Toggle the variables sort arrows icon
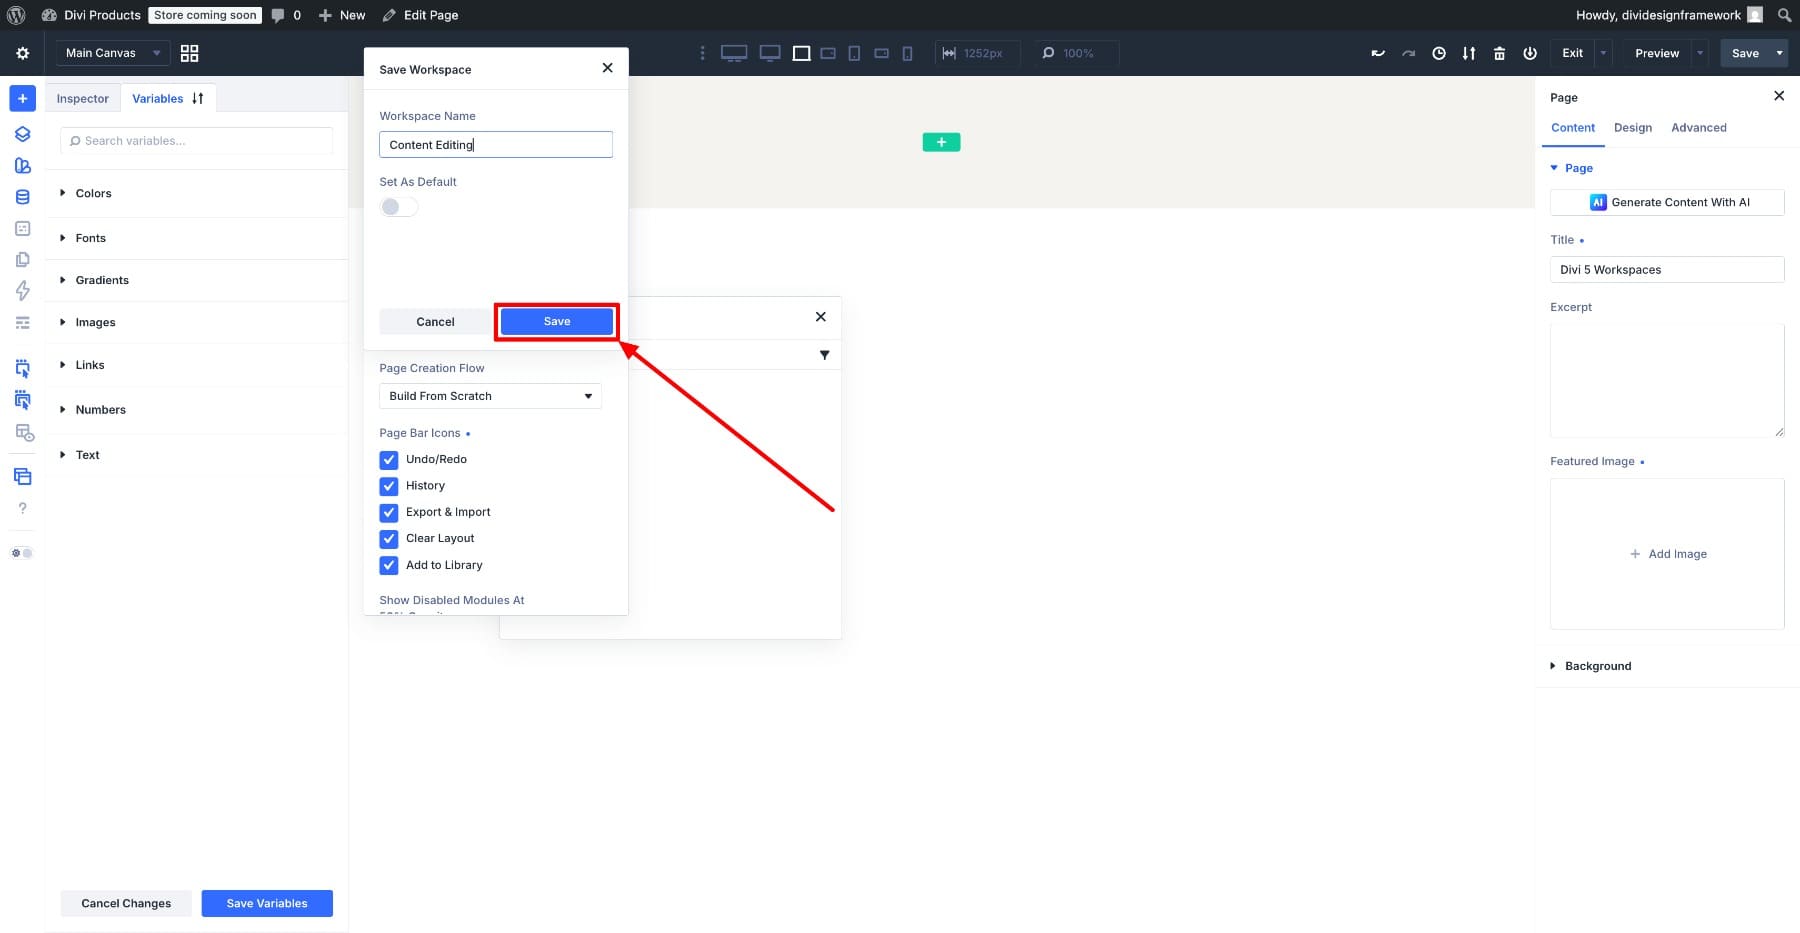The image size is (1800, 933). pyautogui.click(x=198, y=98)
